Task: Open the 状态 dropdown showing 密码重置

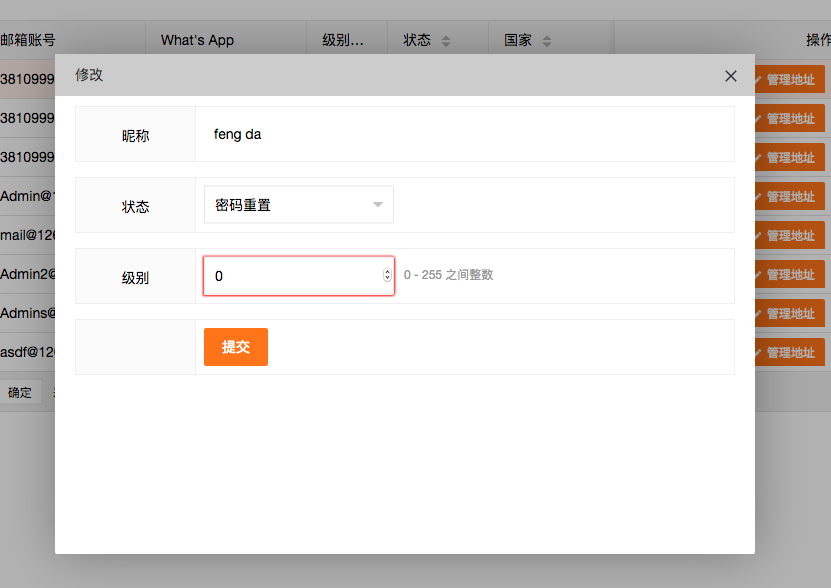Action: [298, 205]
